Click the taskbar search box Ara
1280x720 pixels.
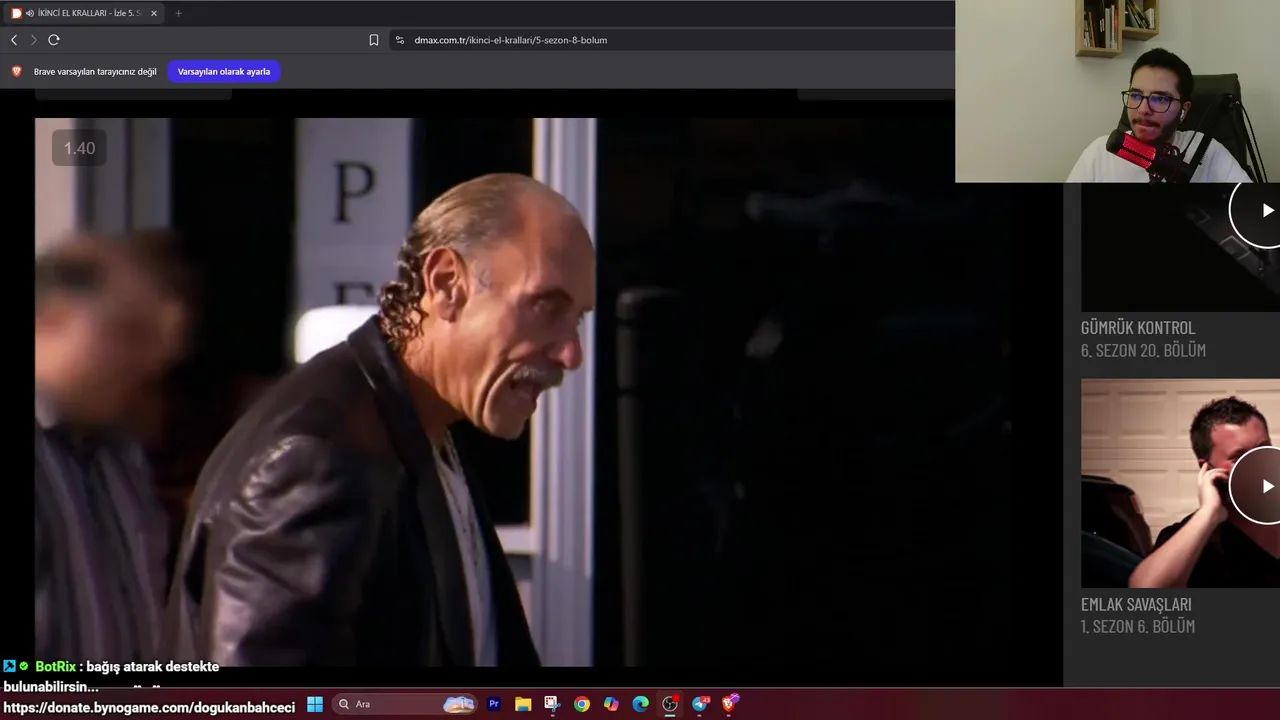pos(404,704)
